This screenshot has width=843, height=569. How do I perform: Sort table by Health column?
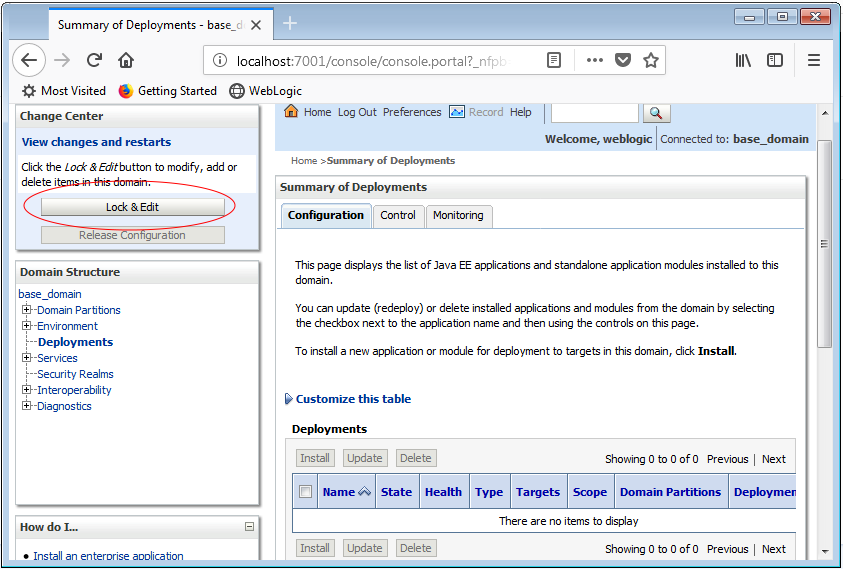[x=443, y=492]
